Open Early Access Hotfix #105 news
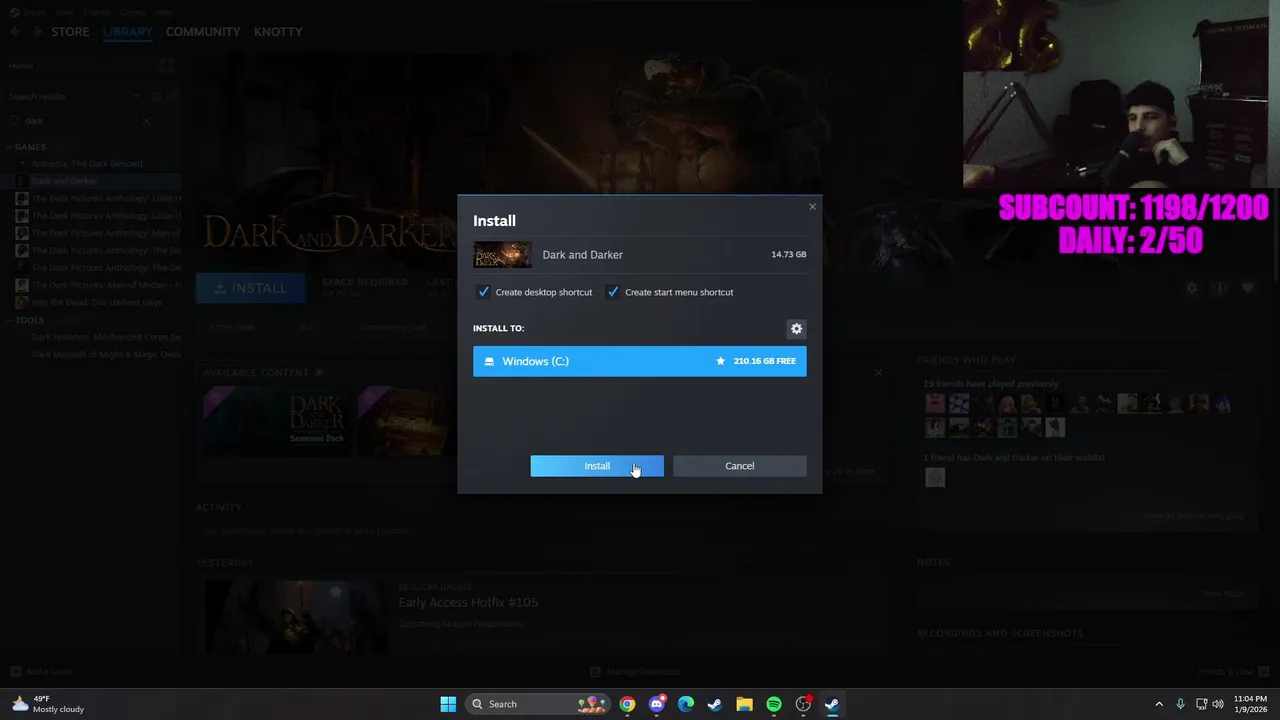The height and width of the screenshot is (720, 1280). tap(468, 602)
